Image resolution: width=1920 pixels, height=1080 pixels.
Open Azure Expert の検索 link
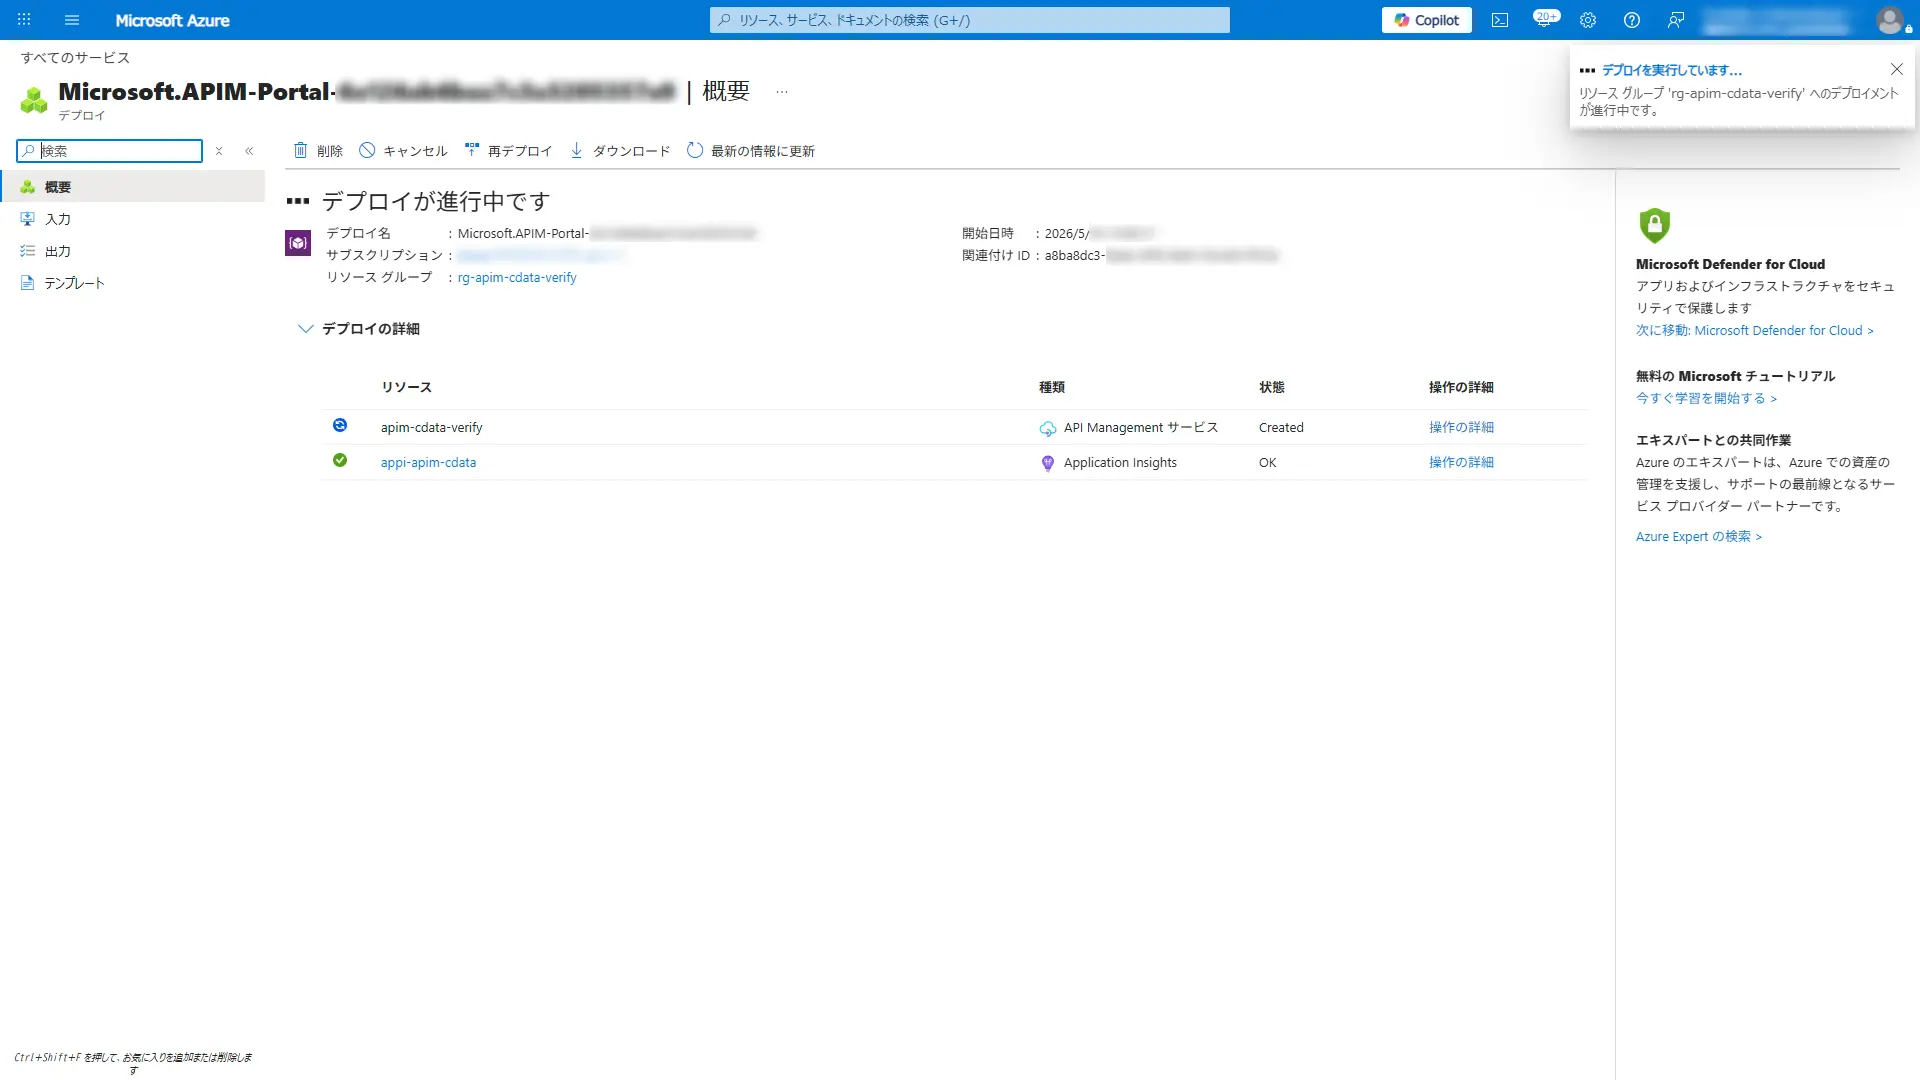1699,537
